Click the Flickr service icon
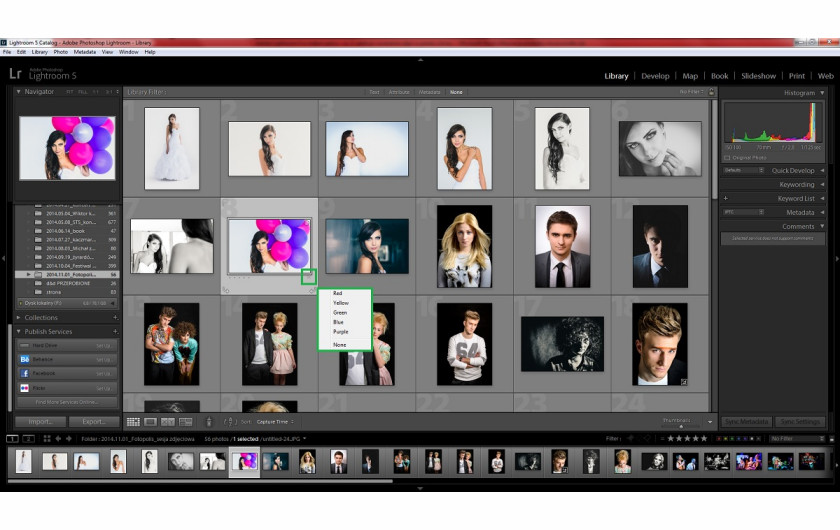 pos(25,388)
